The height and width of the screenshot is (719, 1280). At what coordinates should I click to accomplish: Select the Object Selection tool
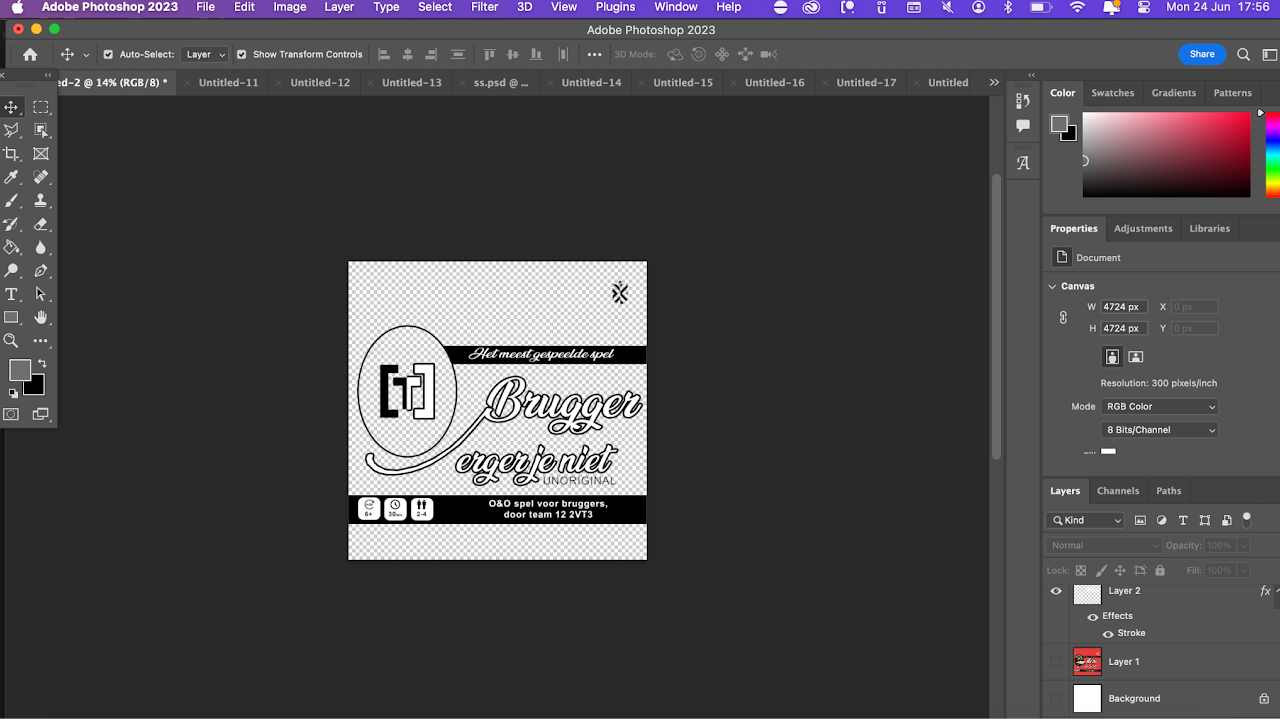coord(41,130)
